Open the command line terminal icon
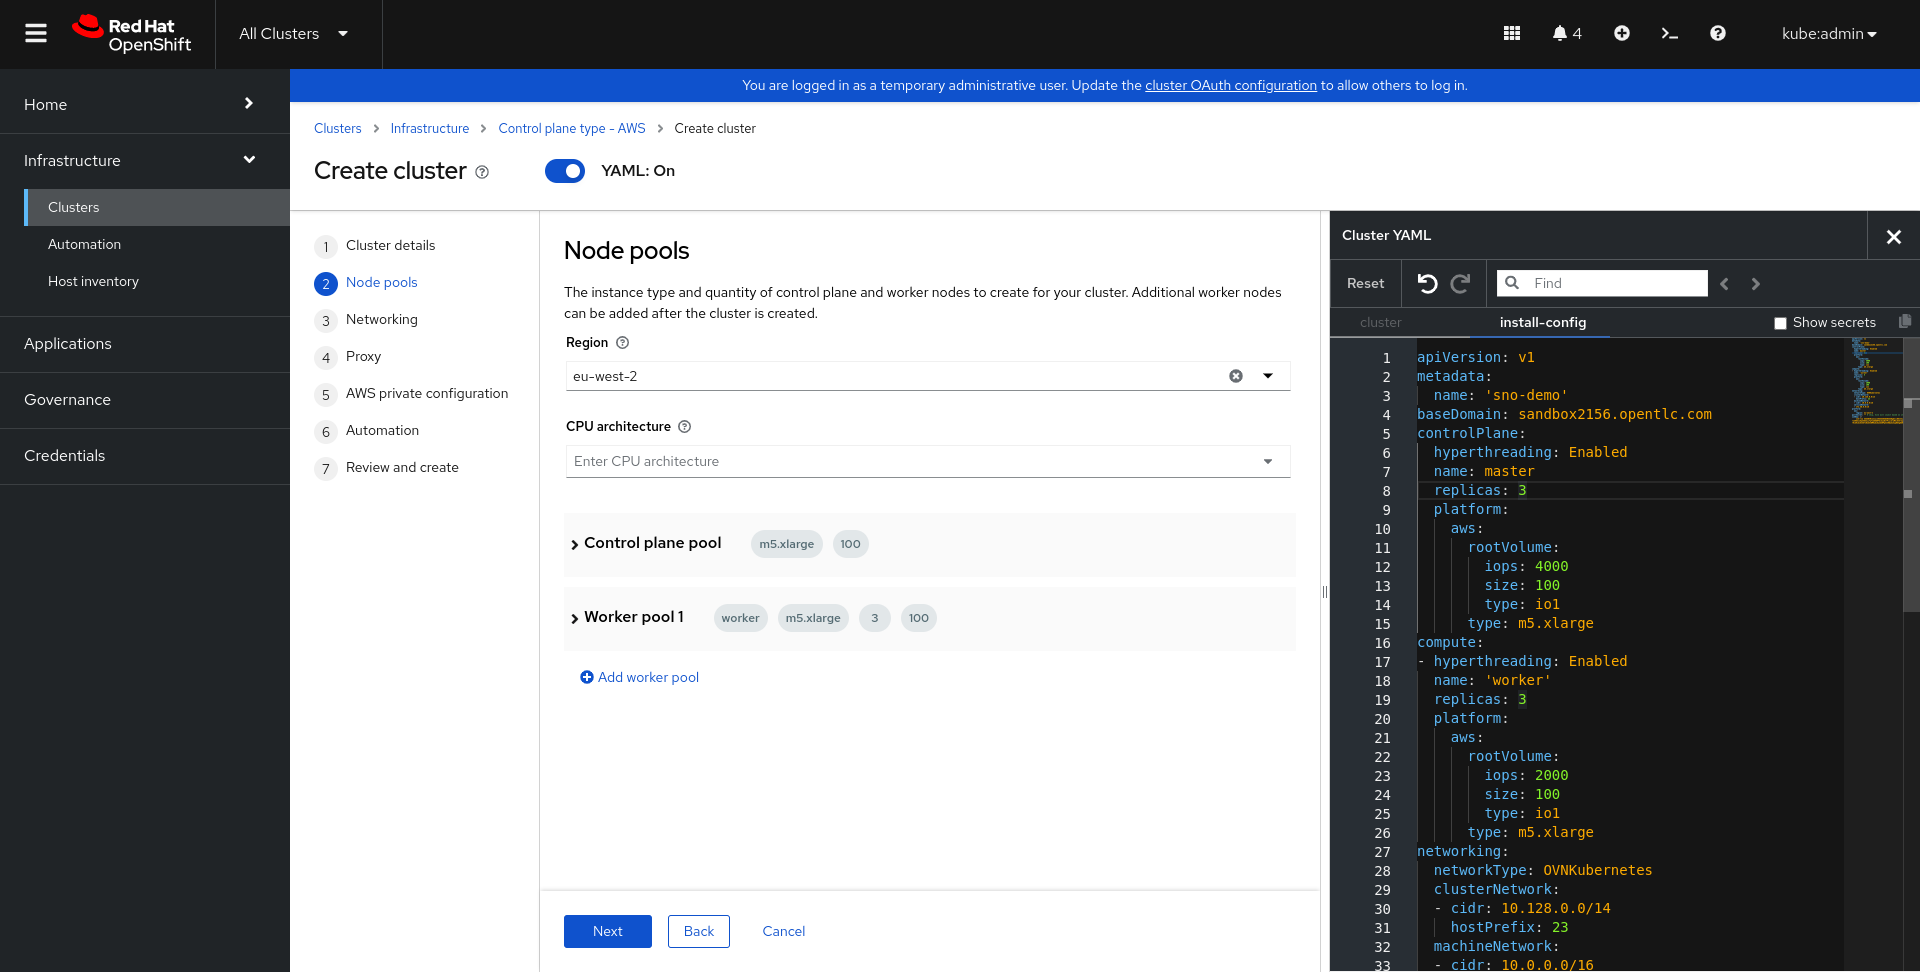 [1670, 33]
